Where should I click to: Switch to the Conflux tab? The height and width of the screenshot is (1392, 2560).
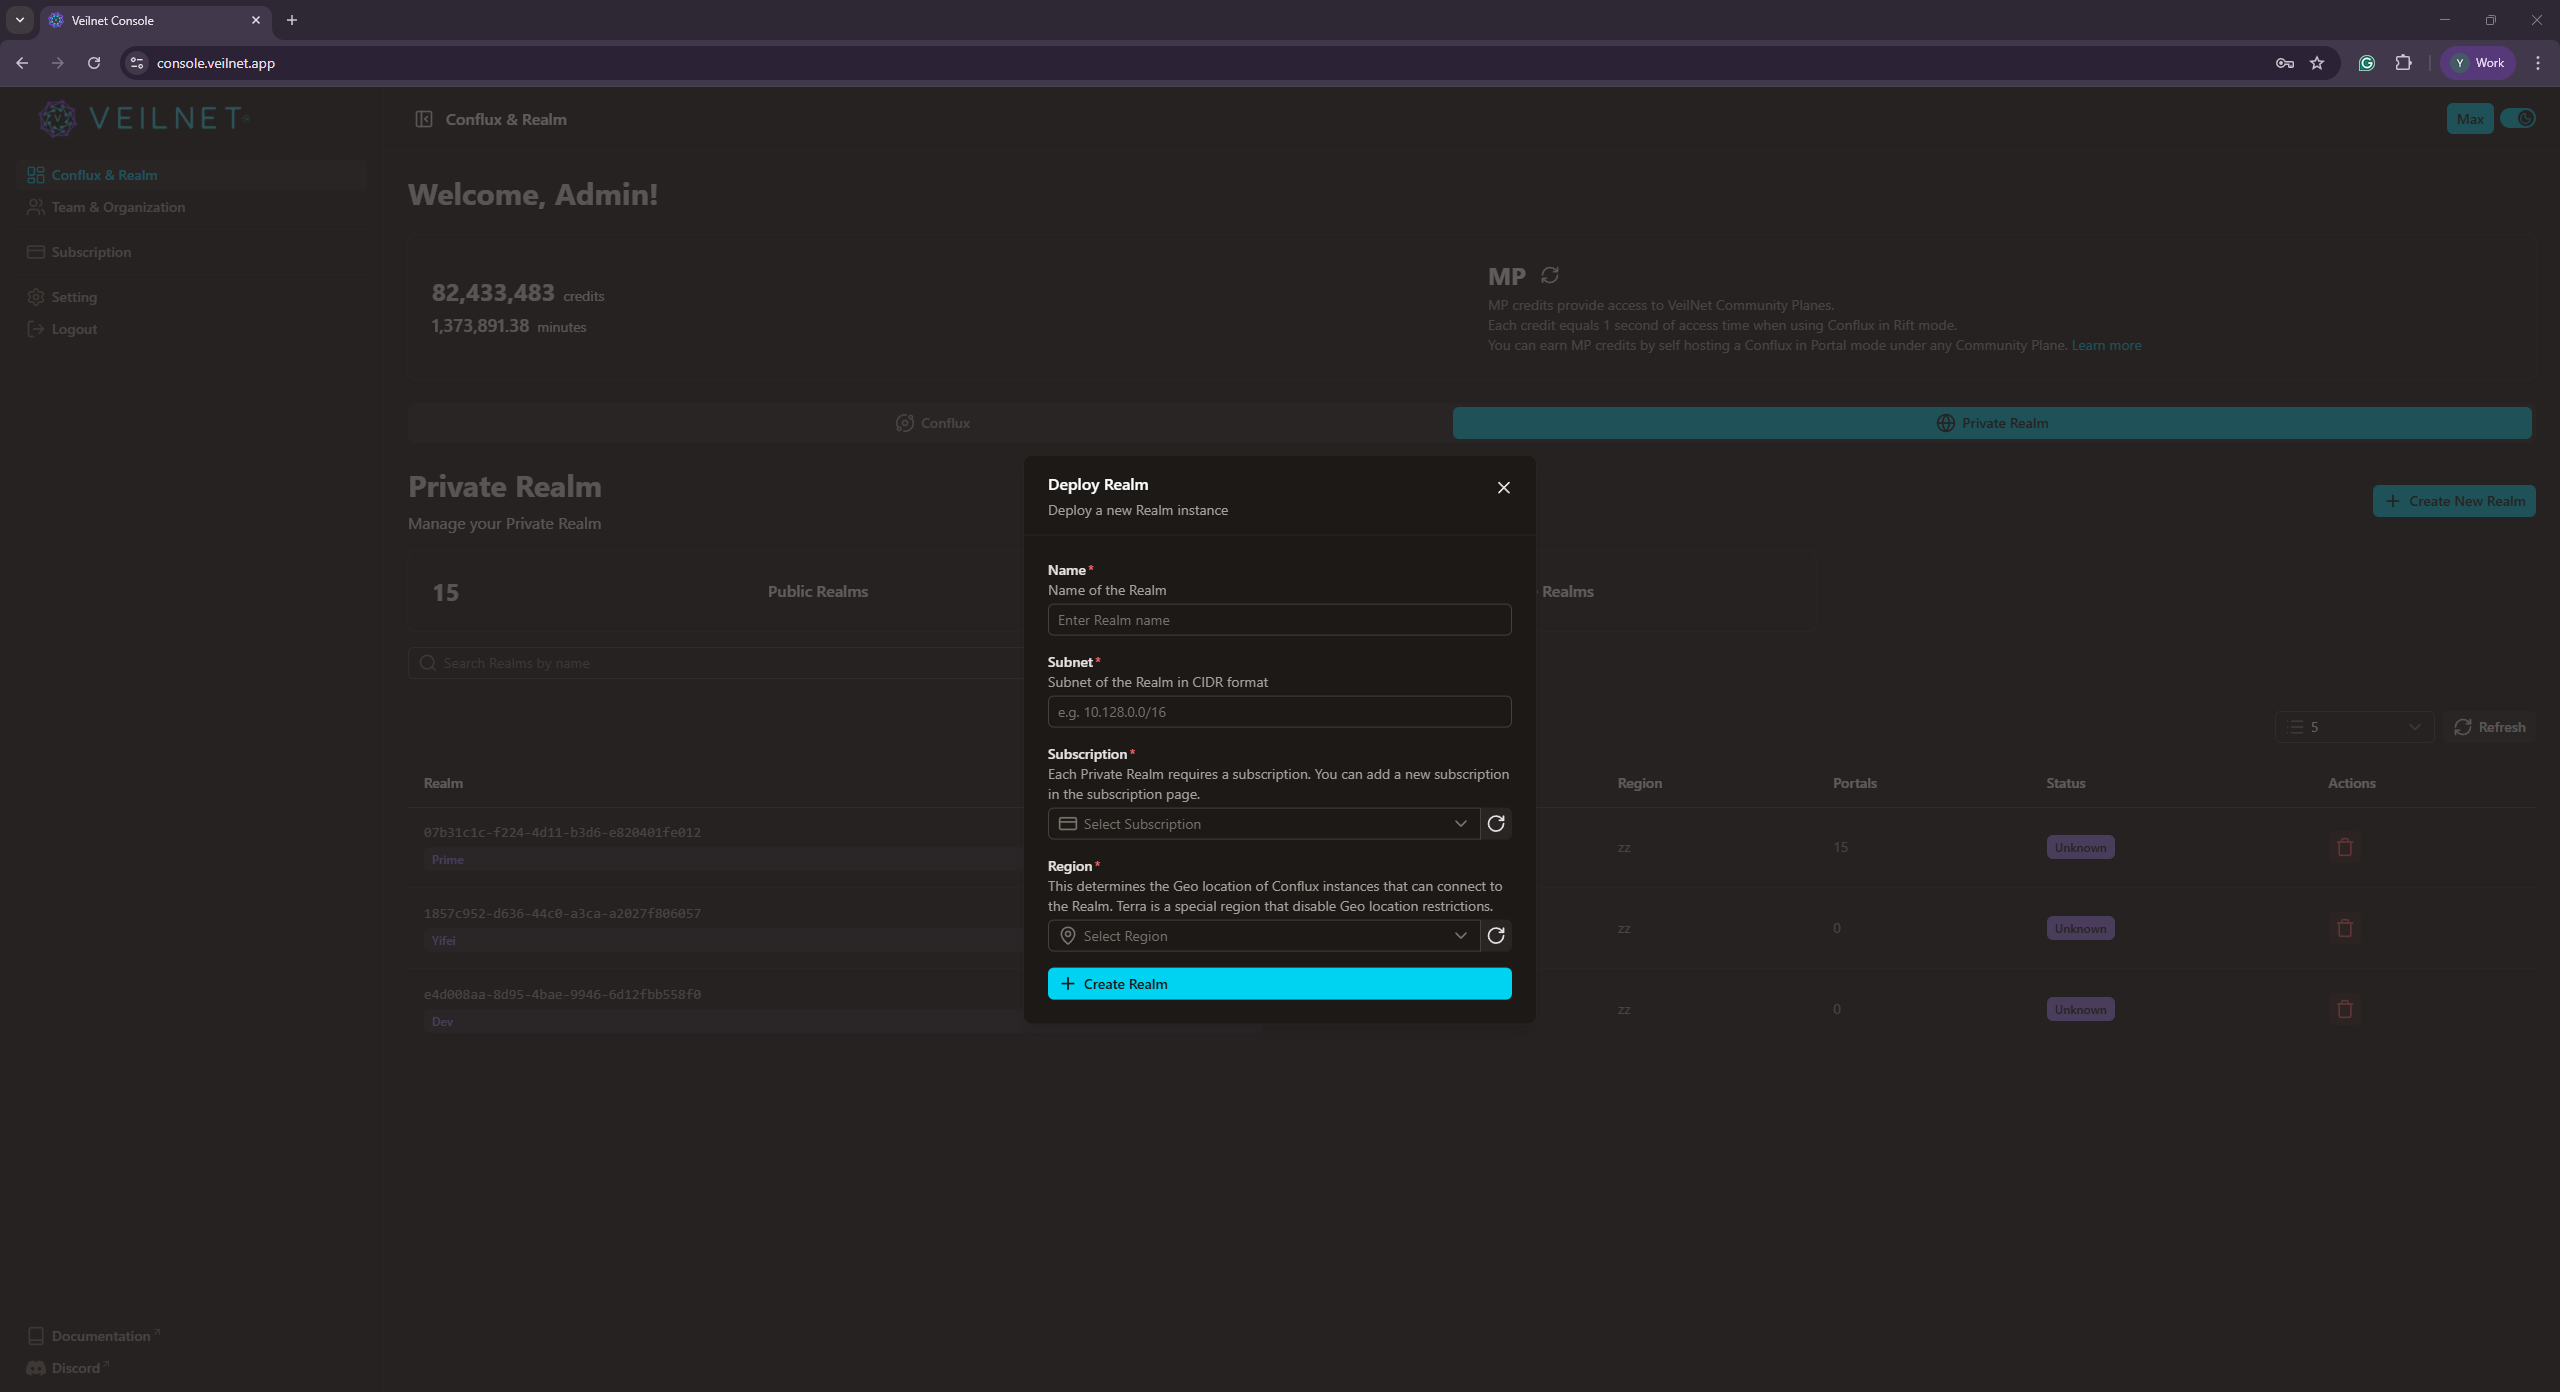[x=931, y=422]
